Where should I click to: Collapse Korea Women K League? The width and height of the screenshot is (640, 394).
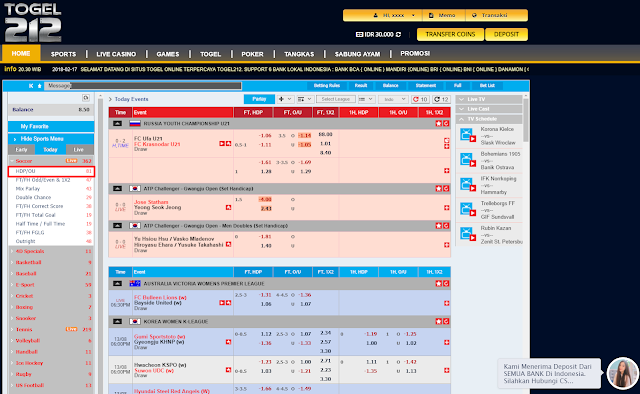coord(117,321)
